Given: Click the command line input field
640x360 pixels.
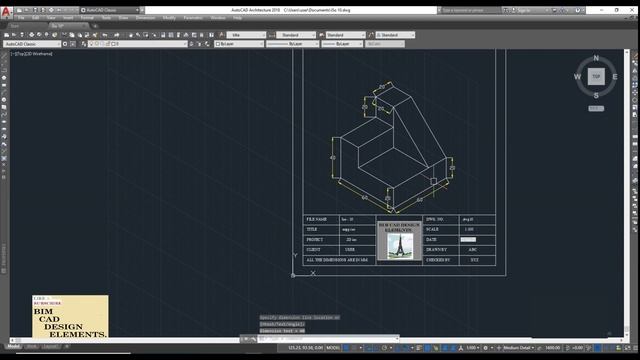Looking at the screenshot, I should (329, 339).
